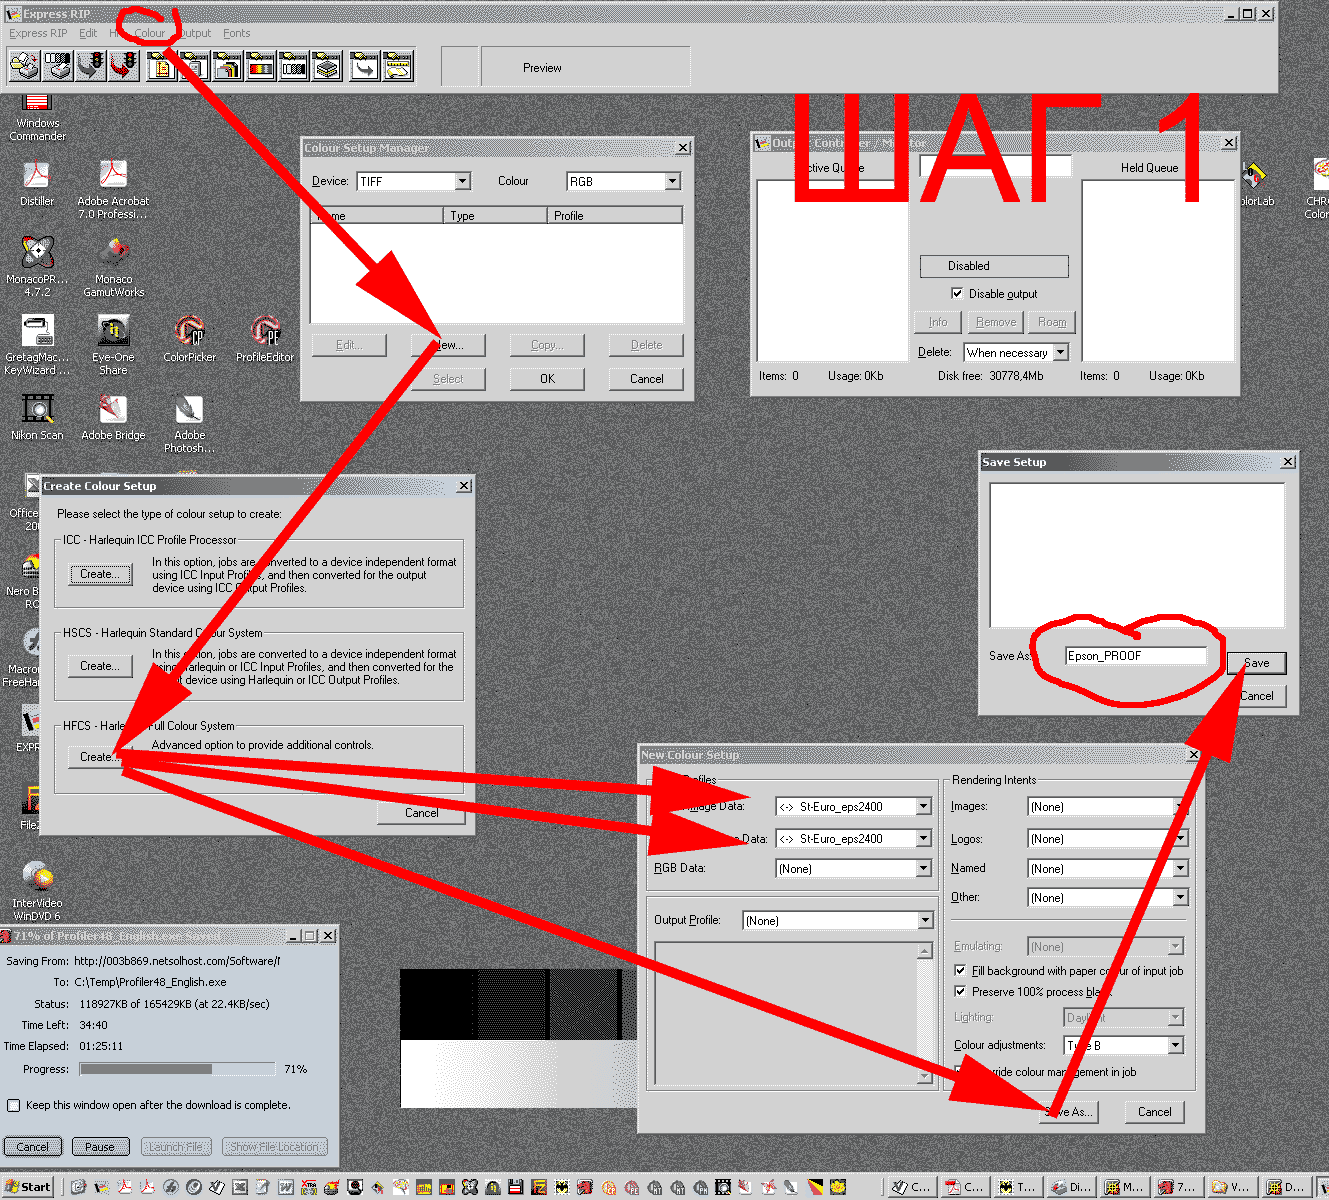Viewport: 1329px width, 1200px height.
Task: Open InterVideo WinDVD 6 desktop icon
Action: (37, 890)
